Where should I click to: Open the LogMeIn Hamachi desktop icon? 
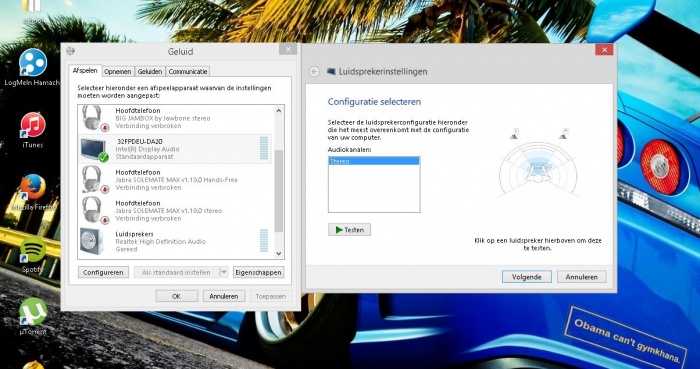pos(33,67)
